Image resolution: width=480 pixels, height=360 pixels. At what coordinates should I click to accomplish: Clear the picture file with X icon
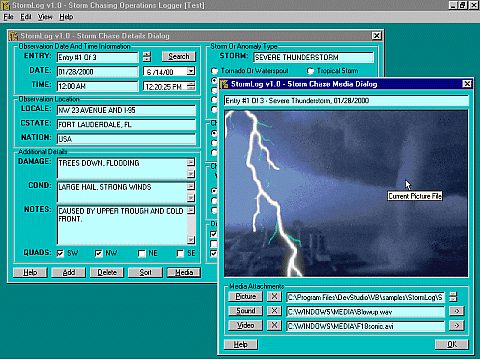[x=274, y=297]
